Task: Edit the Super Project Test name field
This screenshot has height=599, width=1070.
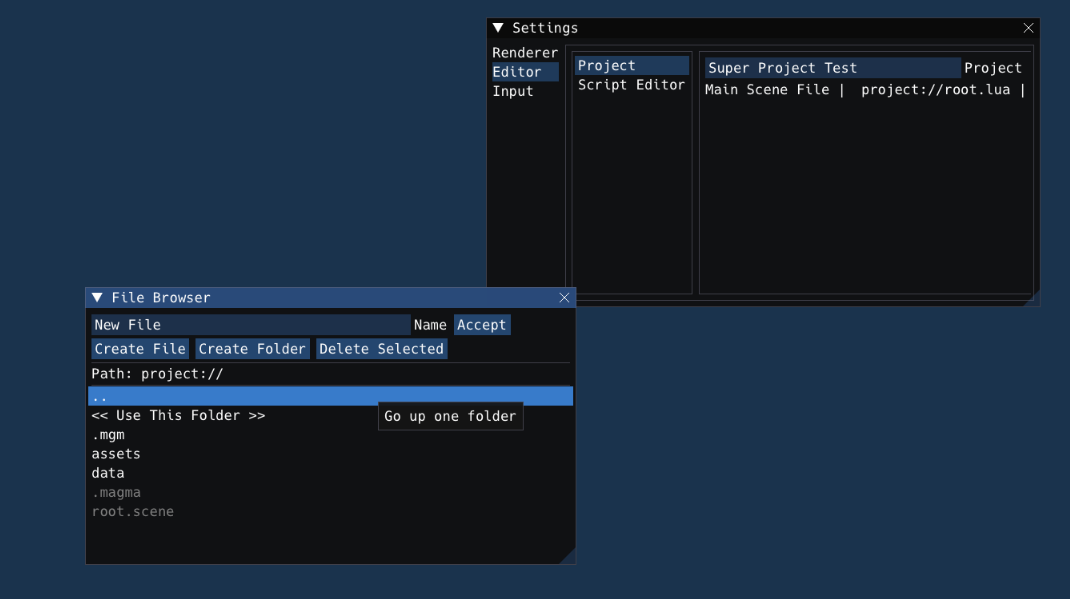Action: (833, 68)
